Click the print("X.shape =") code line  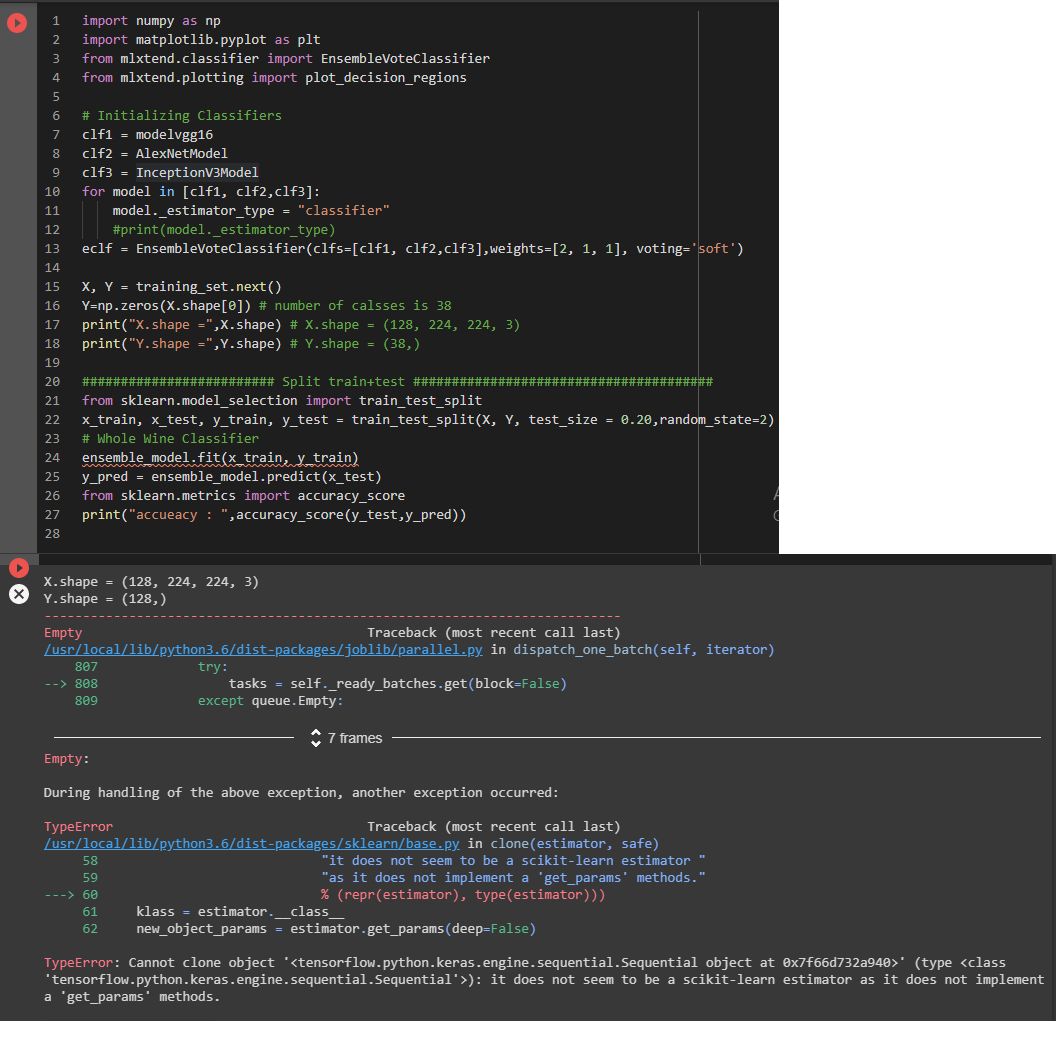[x=301, y=325]
